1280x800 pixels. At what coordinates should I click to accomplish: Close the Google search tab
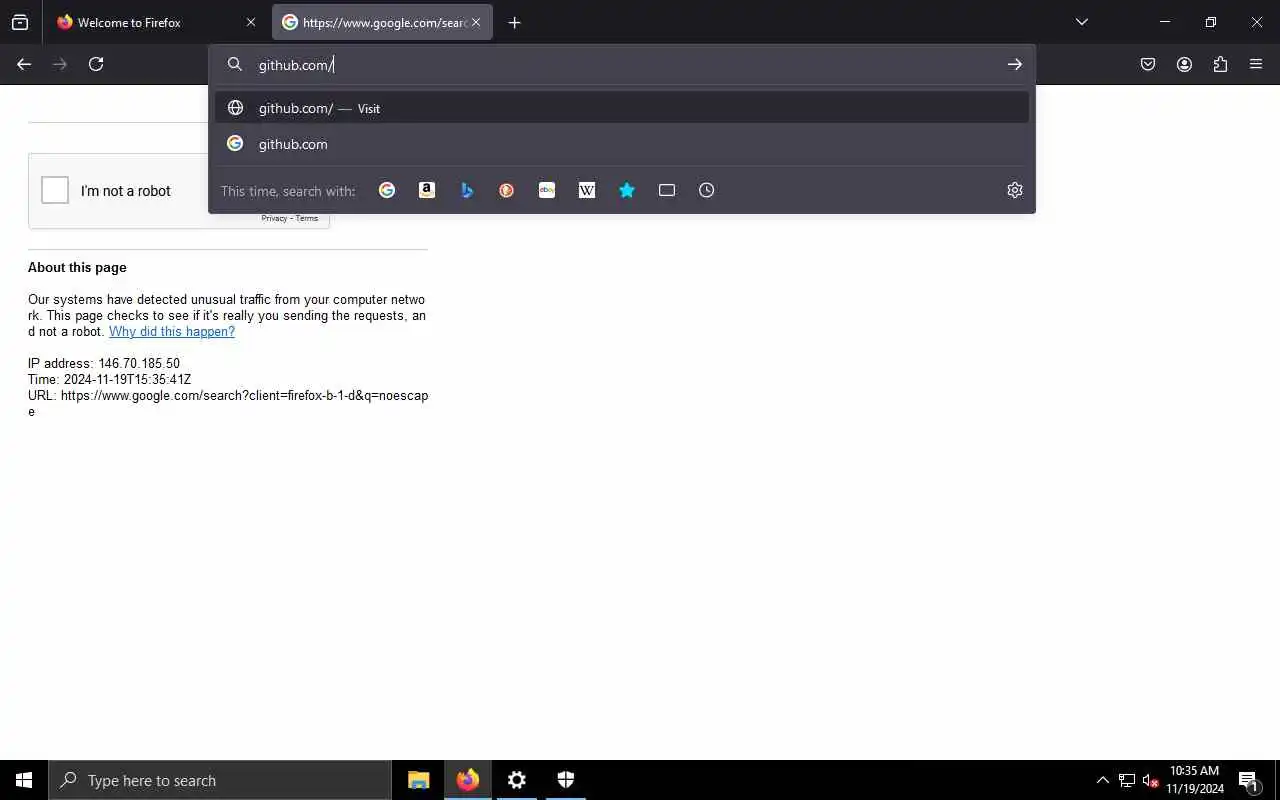[x=476, y=22]
